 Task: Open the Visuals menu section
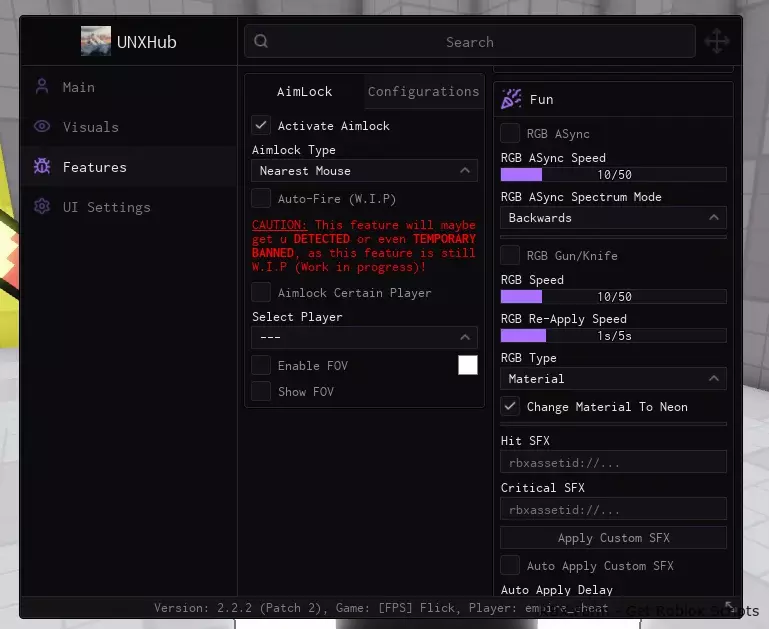[129, 126]
